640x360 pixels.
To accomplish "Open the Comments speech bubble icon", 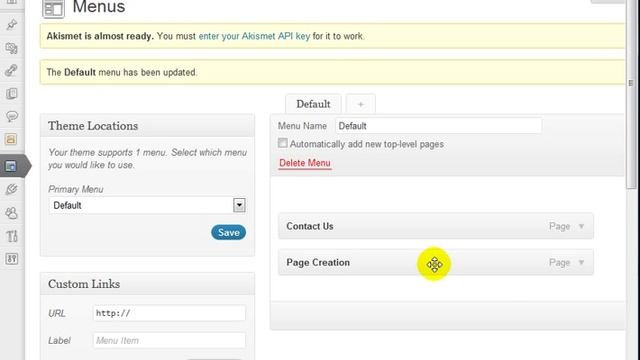I will pos(11,116).
